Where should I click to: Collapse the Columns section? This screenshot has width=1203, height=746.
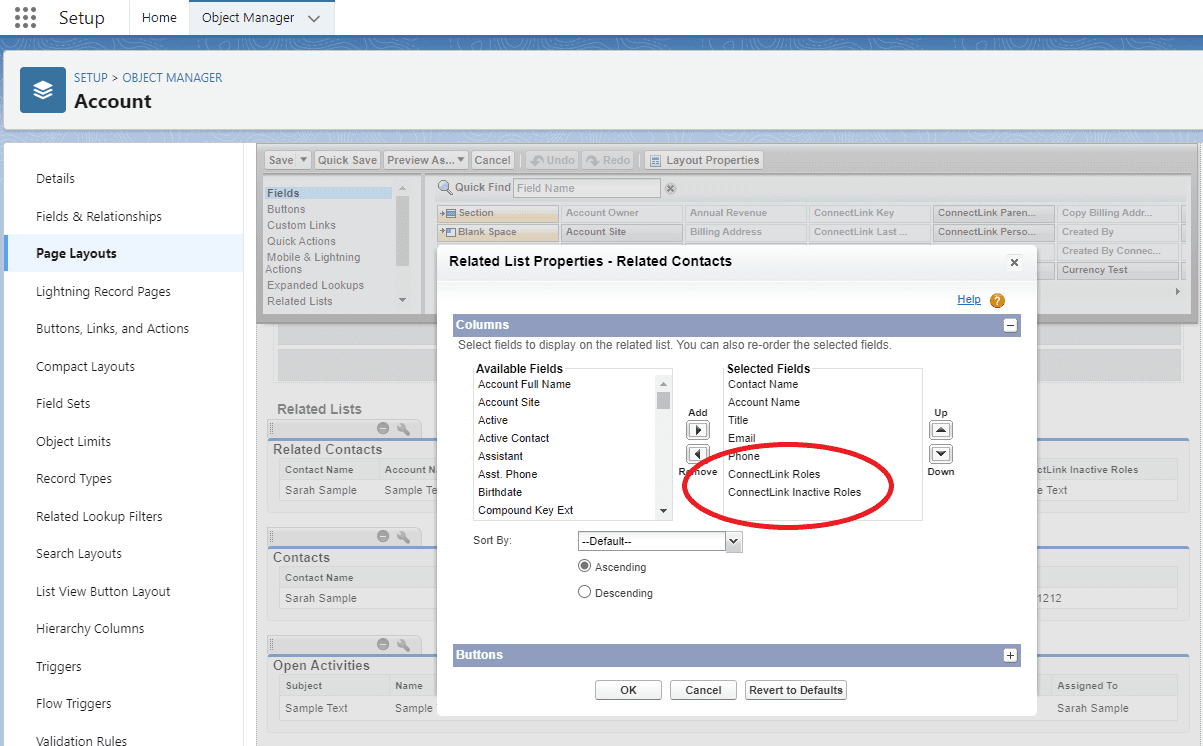[1010, 324]
